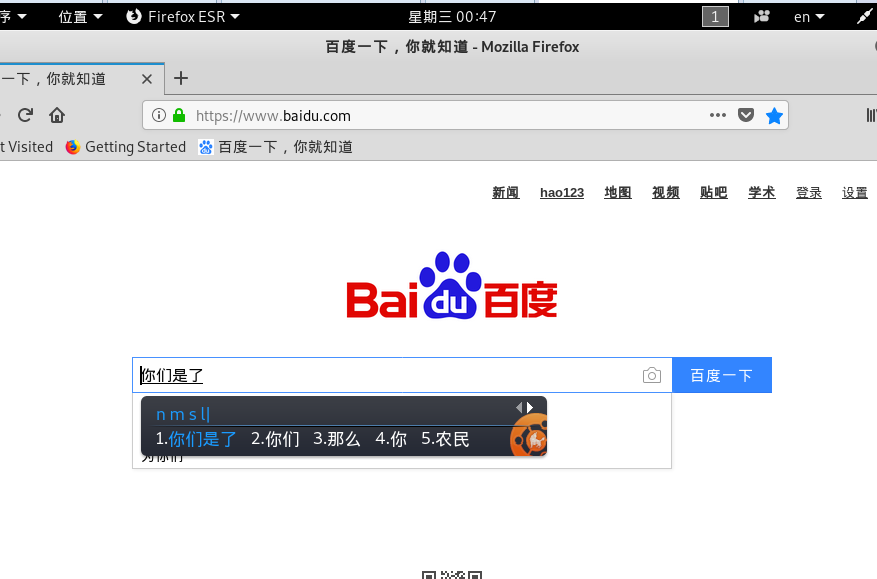Screen dimensions: 877x579
Task: Open Getting Started bookmark
Action: click(126, 147)
